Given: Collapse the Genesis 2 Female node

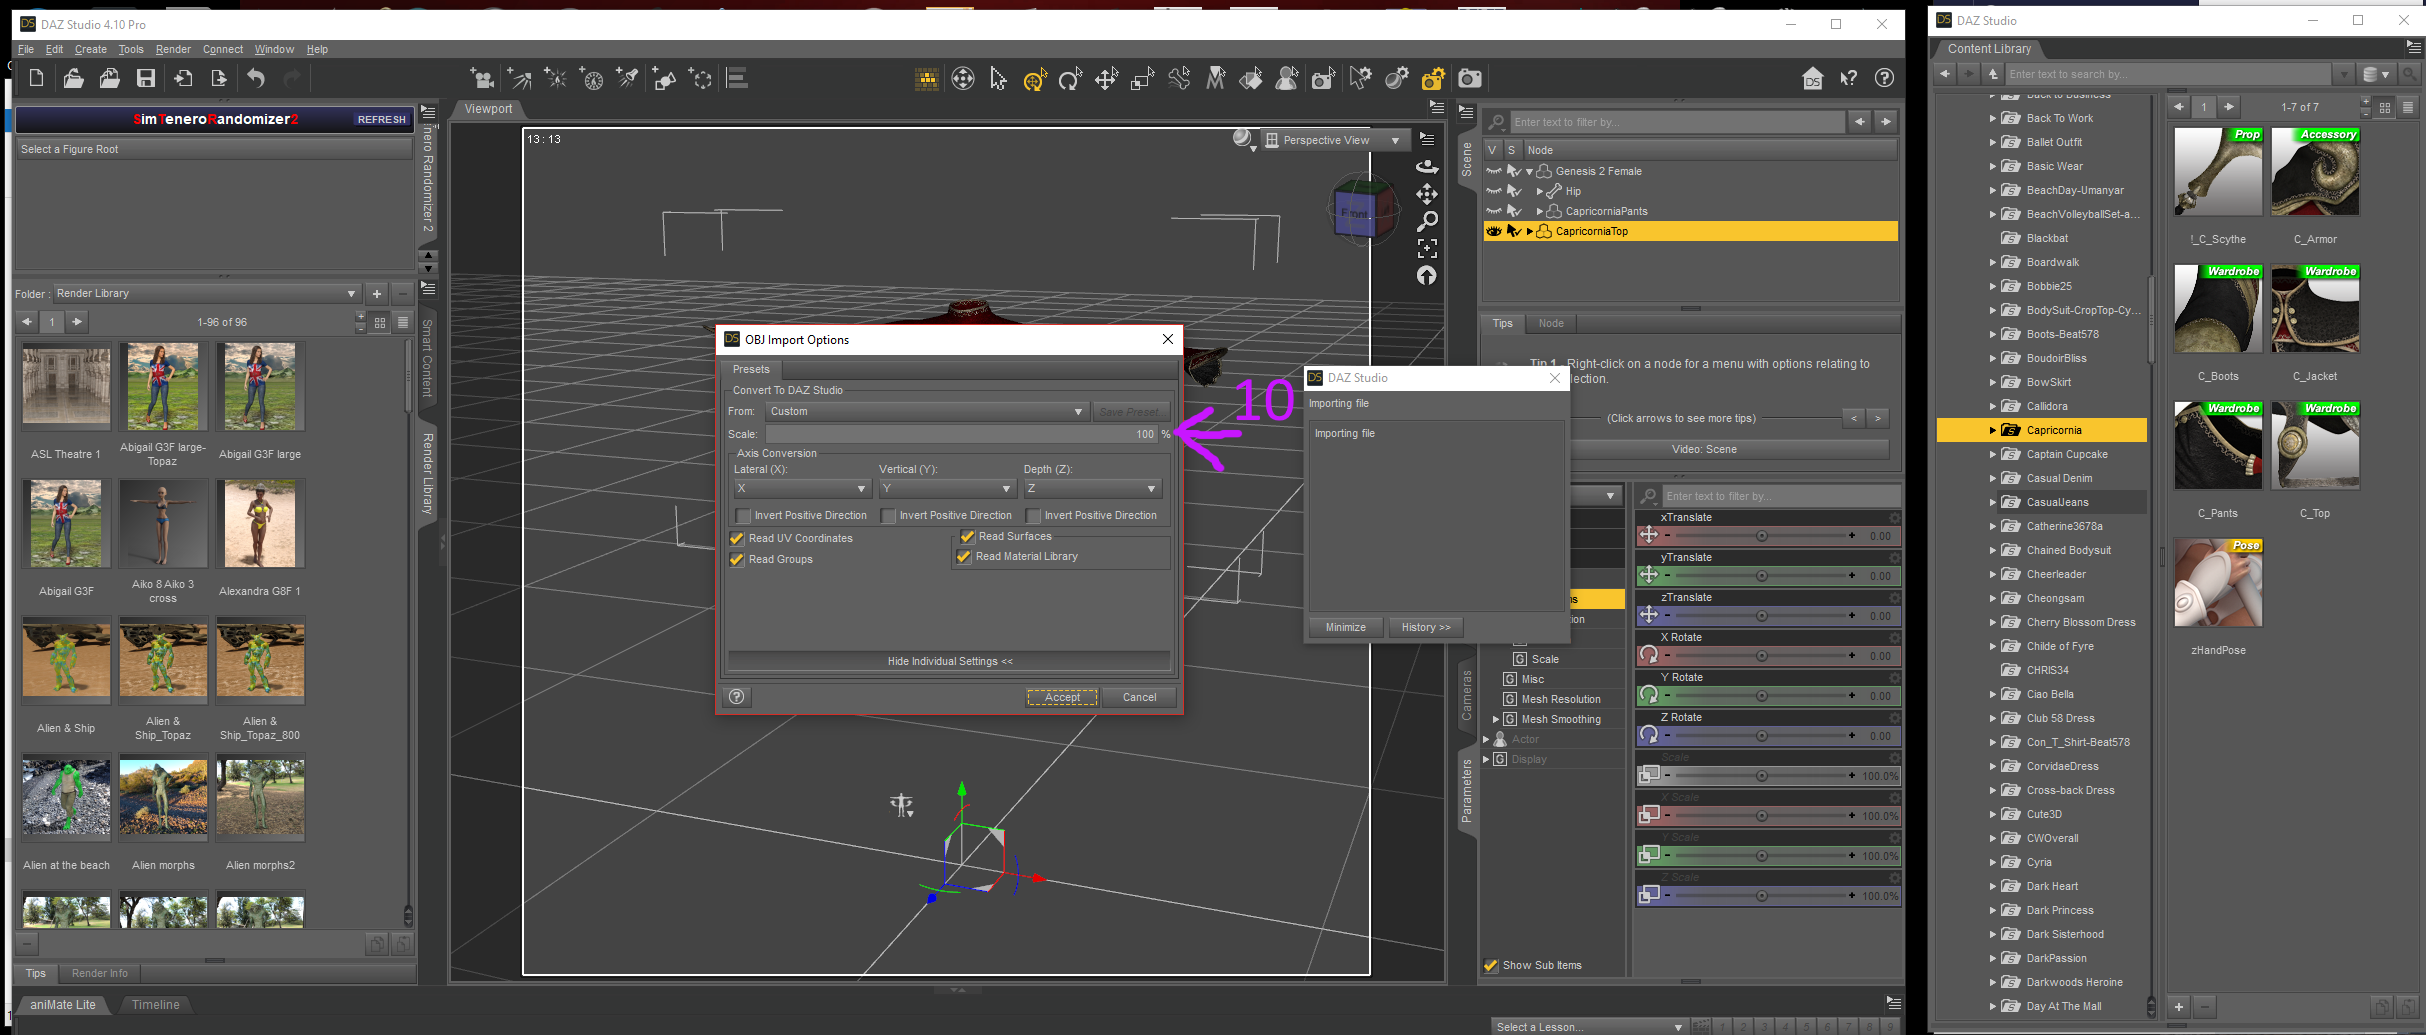Looking at the screenshot, I should (1529, 172).
